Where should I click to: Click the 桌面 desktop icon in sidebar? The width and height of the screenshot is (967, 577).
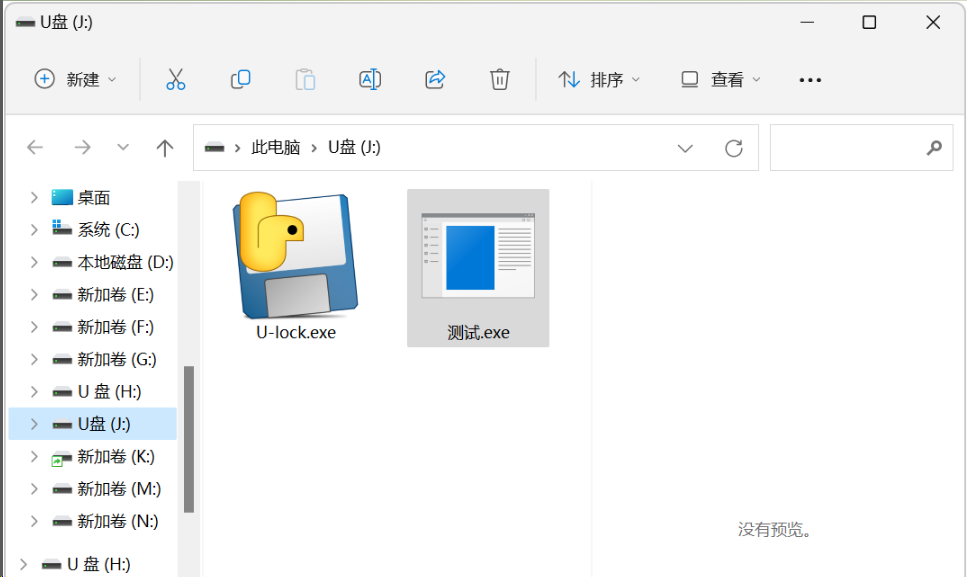coord(62,197)
